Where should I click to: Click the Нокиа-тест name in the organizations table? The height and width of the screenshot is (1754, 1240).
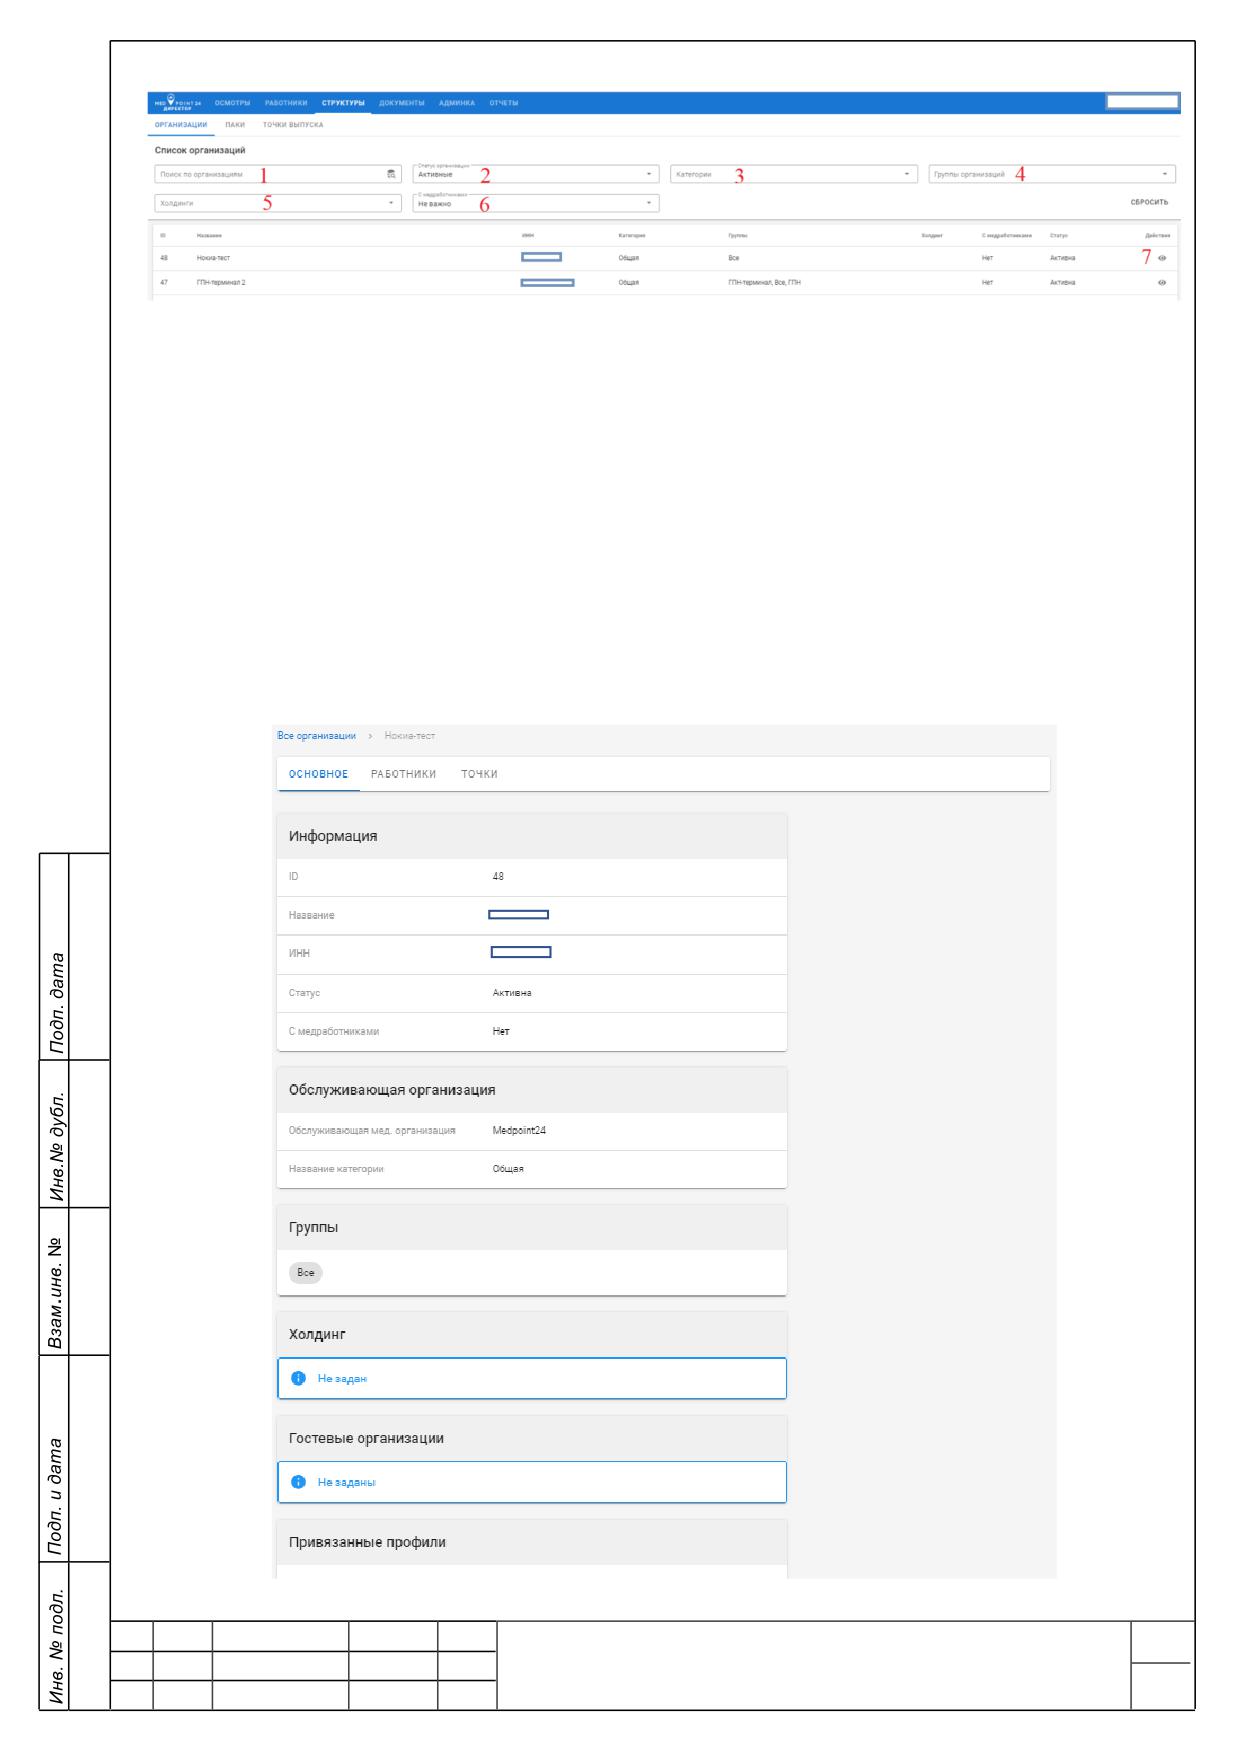[214, 258]
